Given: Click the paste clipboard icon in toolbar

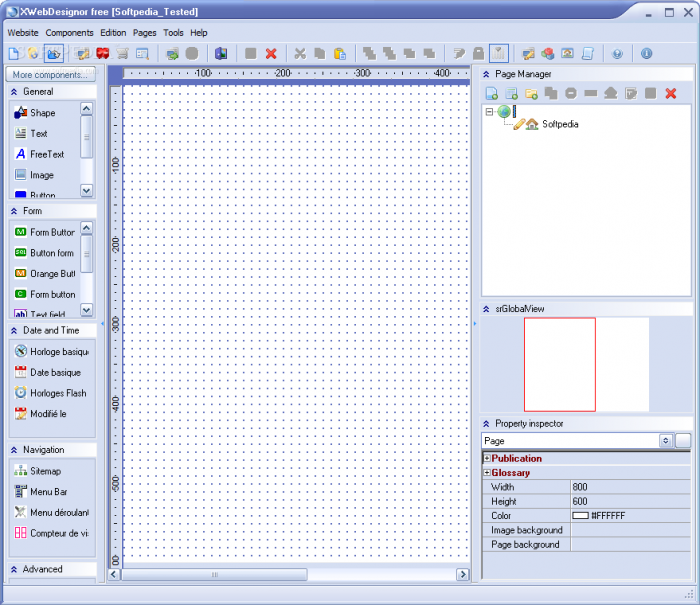Looking at the screenshot, I should point(340,53).
